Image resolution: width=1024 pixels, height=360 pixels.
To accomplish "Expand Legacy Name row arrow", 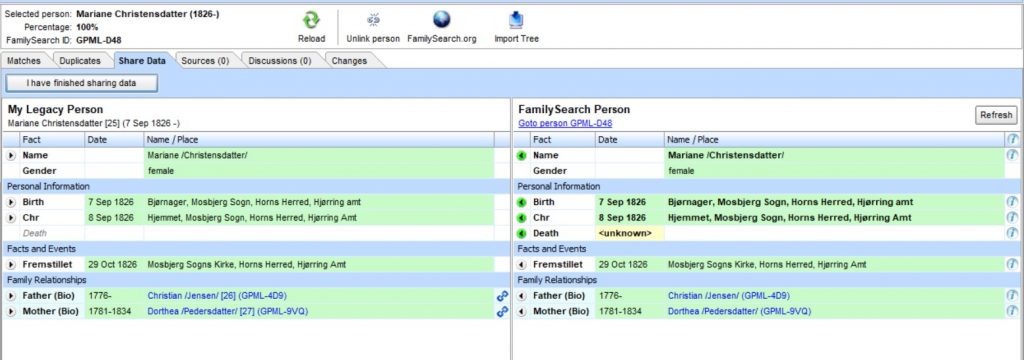I will [x=11, y=155].
